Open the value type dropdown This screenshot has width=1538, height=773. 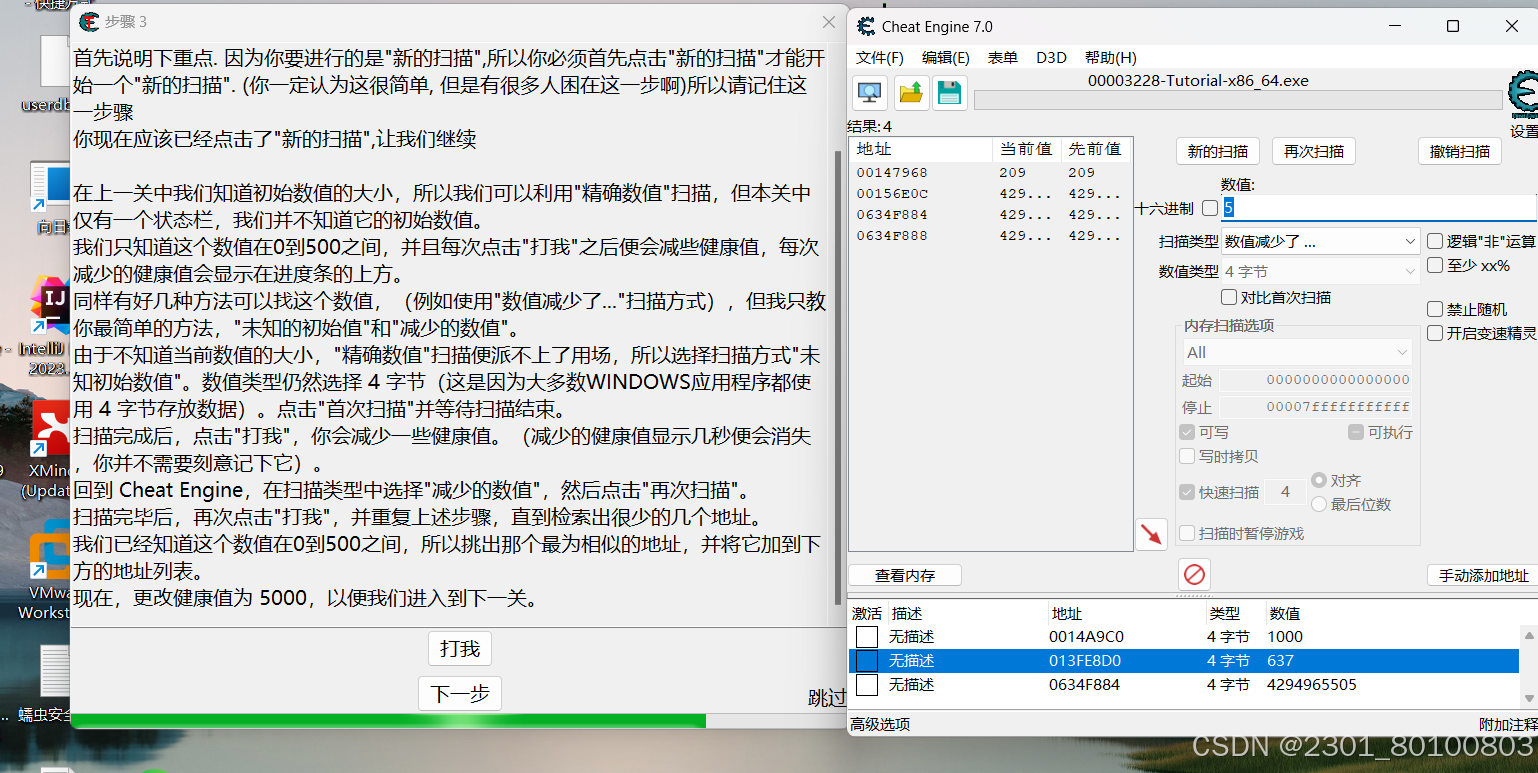pyautogui.click(x=1320, y=271)
